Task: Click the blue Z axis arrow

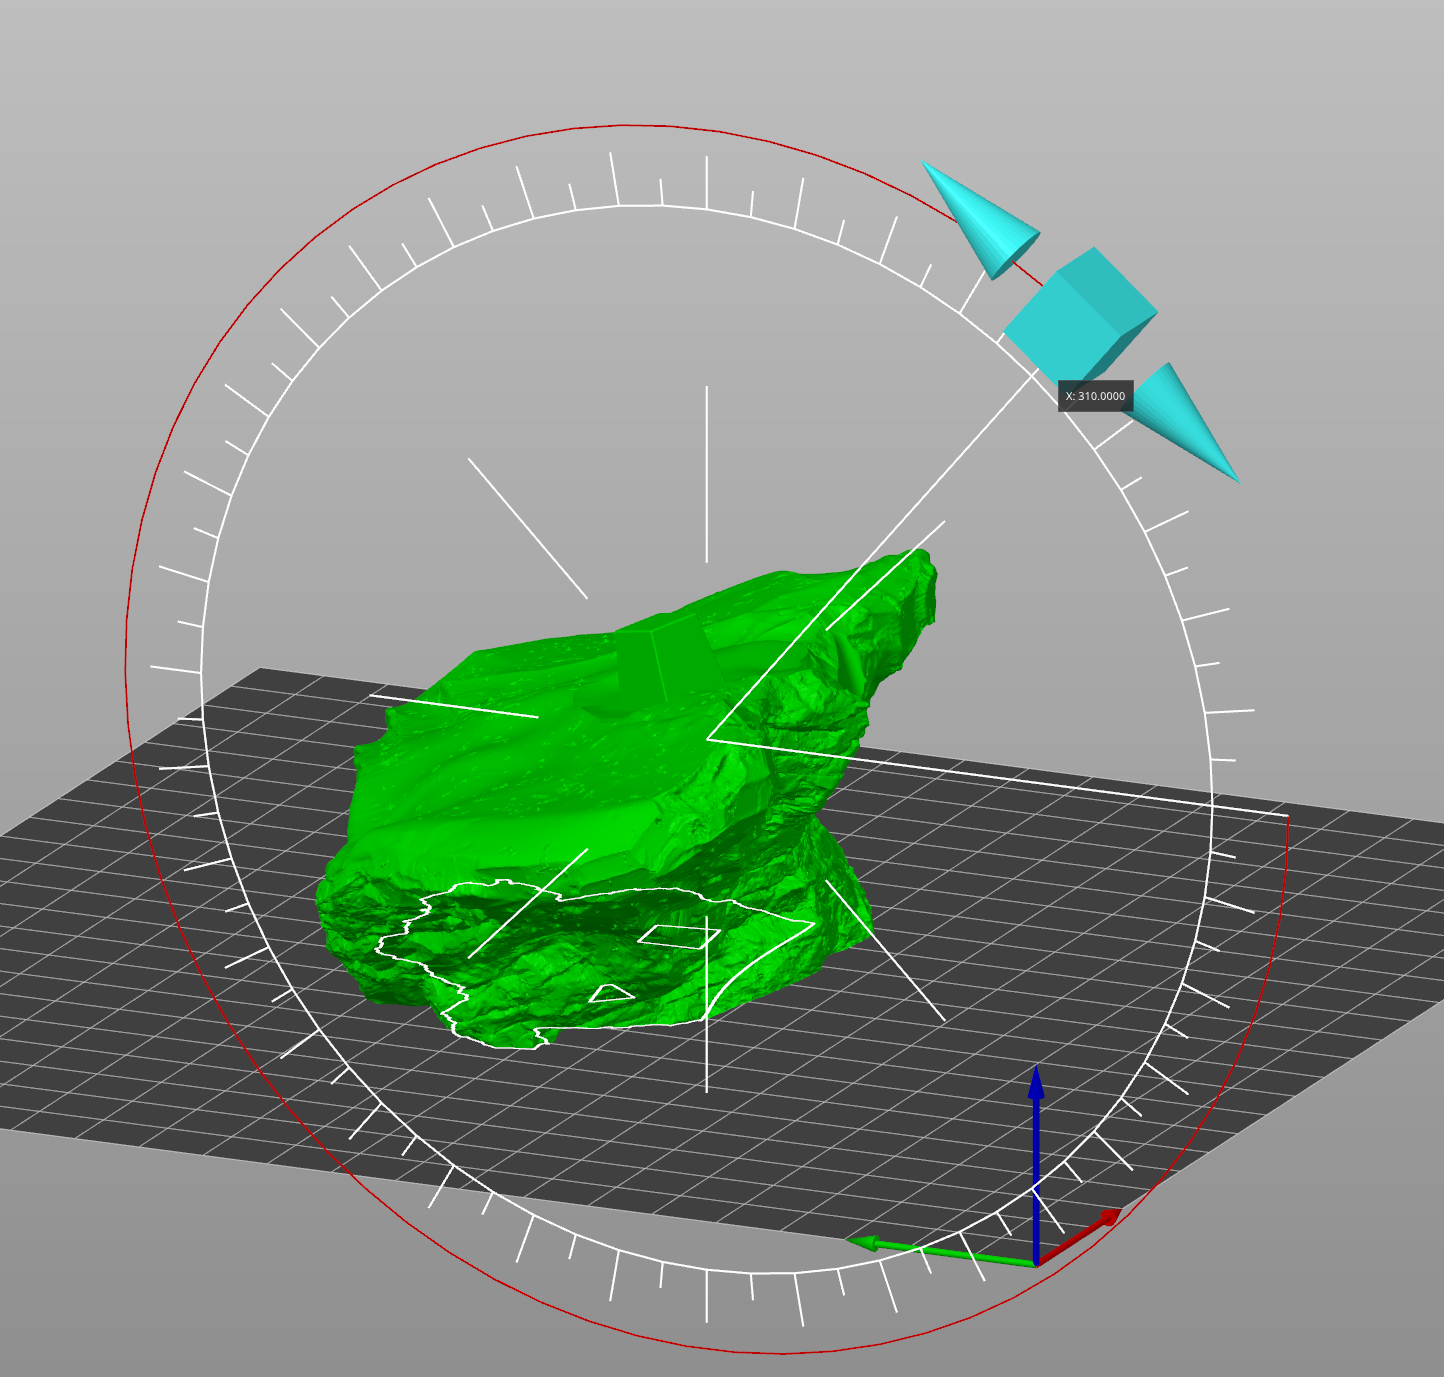Action: coord(1036,1165)
